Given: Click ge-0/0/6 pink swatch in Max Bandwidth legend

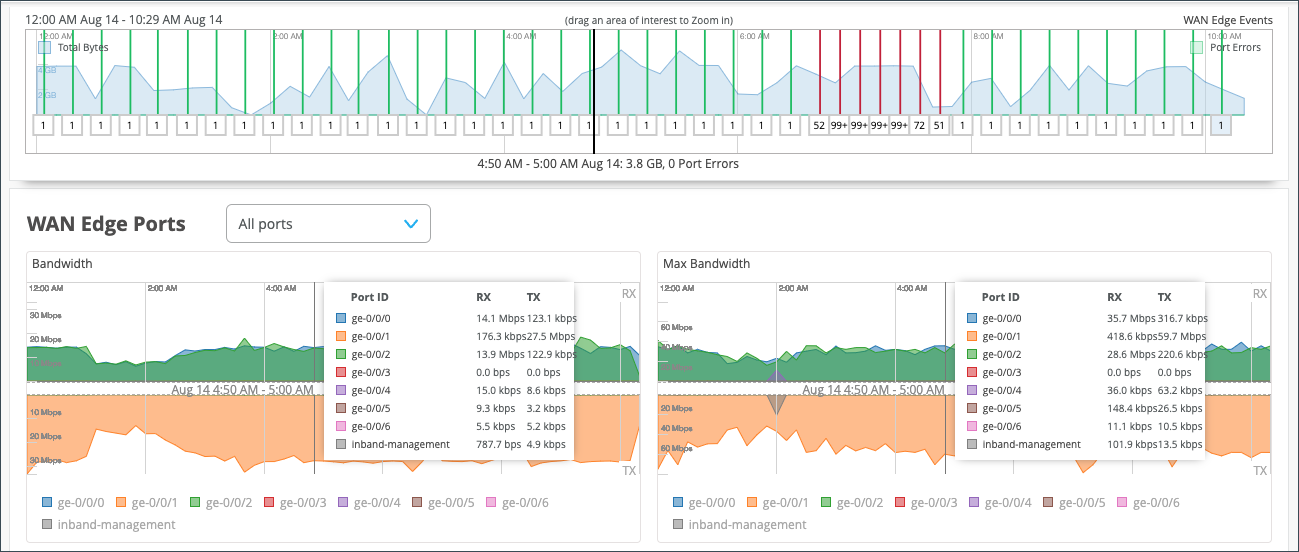Looking at the screenshot, I should pyautogui.click(x=1122, y=502).
